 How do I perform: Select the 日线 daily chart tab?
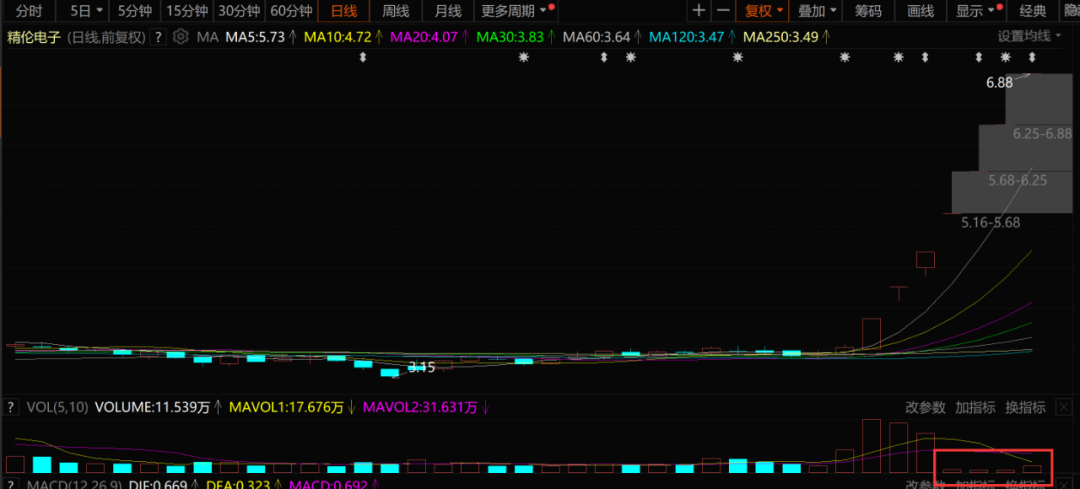(343, 10)
